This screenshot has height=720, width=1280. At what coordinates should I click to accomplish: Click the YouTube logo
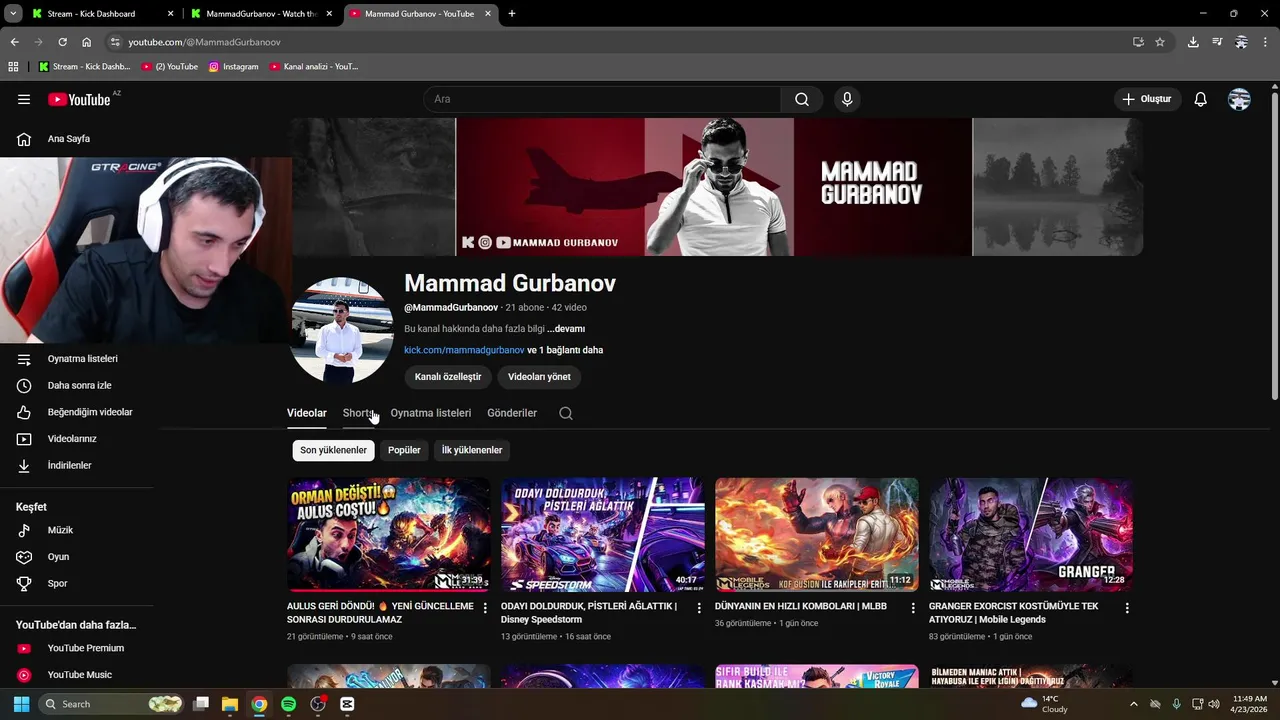[79, 99]
